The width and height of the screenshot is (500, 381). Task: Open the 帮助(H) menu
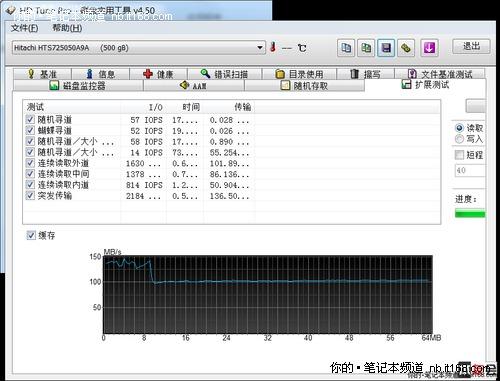point(67,28)
